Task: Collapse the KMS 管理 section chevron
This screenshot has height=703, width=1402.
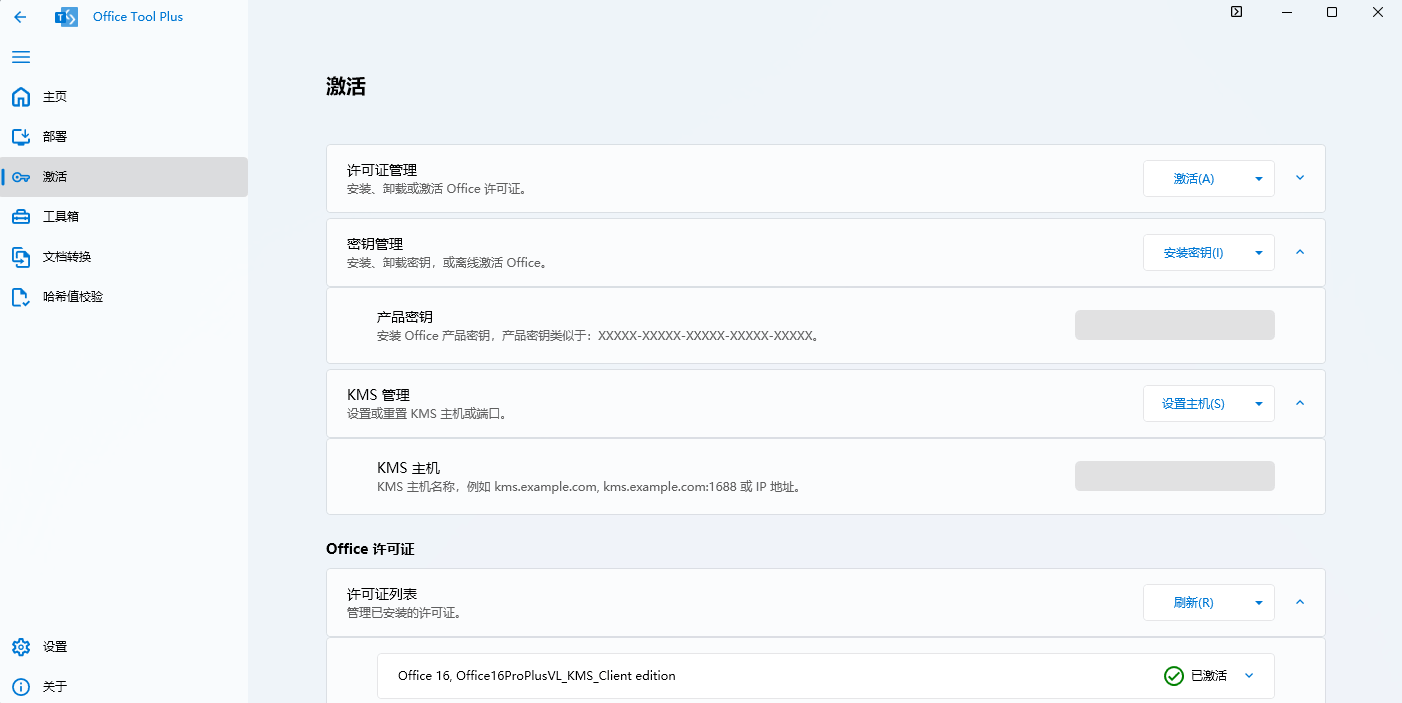Action: coord(1300,403)
